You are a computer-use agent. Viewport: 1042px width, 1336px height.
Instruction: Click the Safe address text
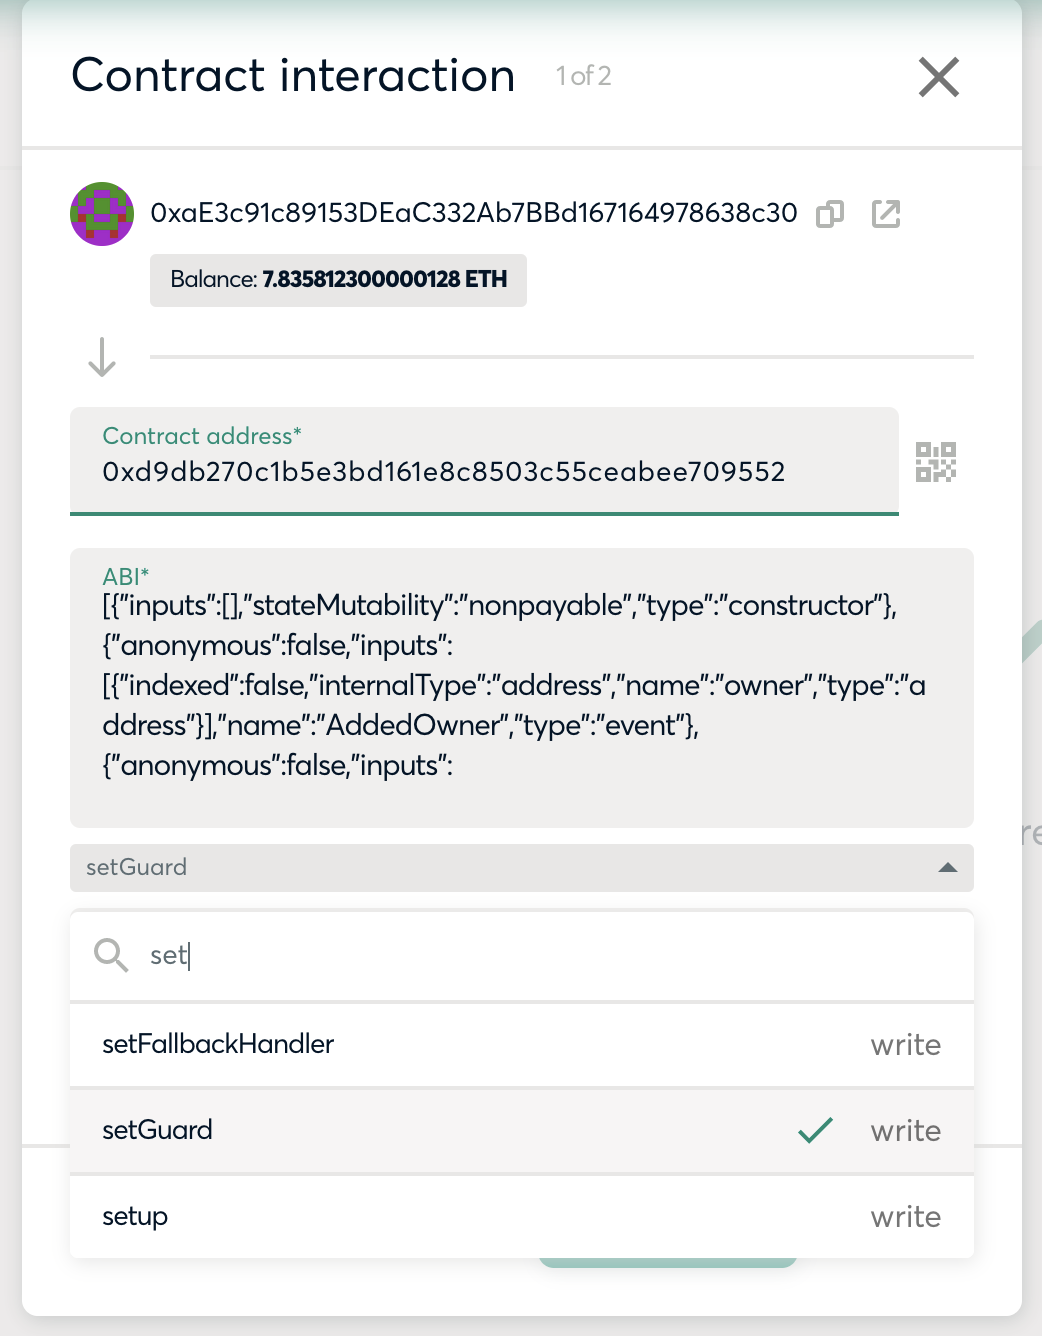474,213
